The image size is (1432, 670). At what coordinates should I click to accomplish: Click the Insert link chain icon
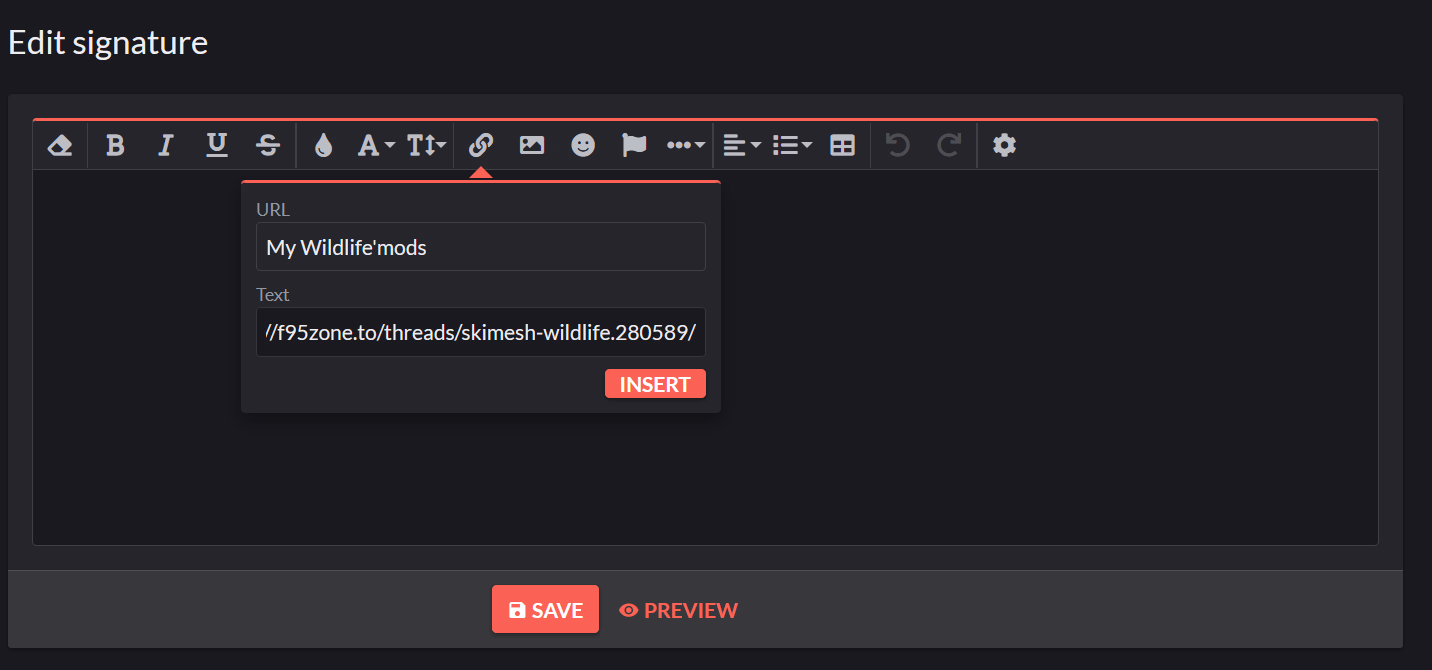click(481, 146)
